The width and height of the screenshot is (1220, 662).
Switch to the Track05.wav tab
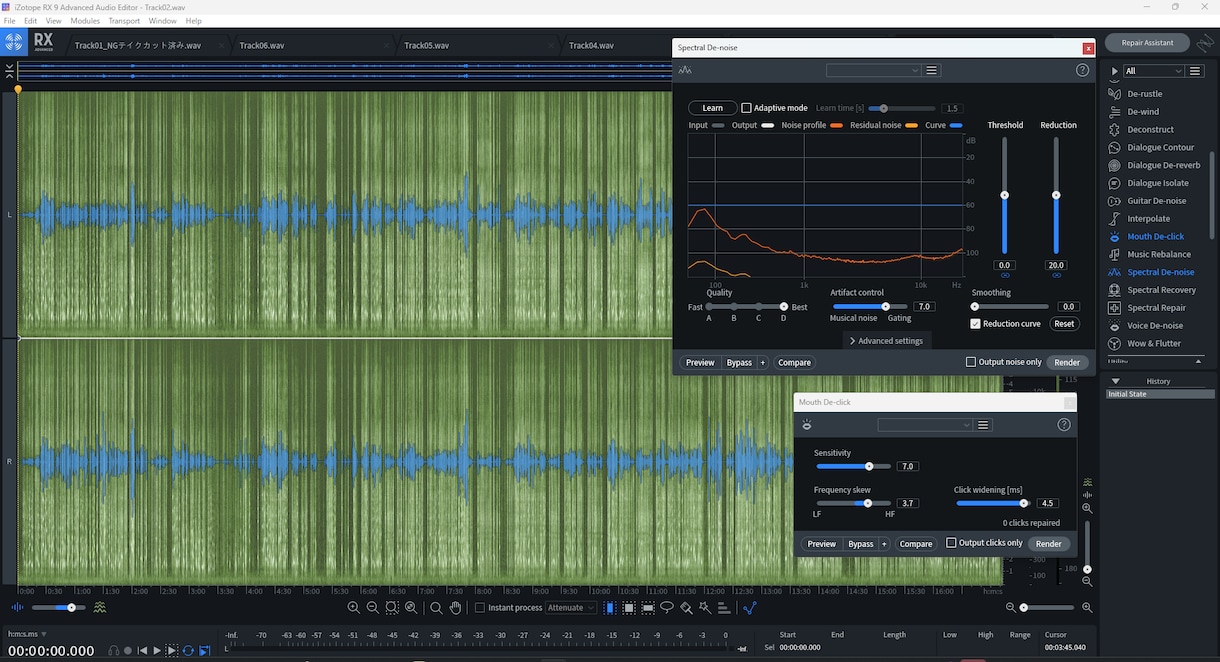427,45
